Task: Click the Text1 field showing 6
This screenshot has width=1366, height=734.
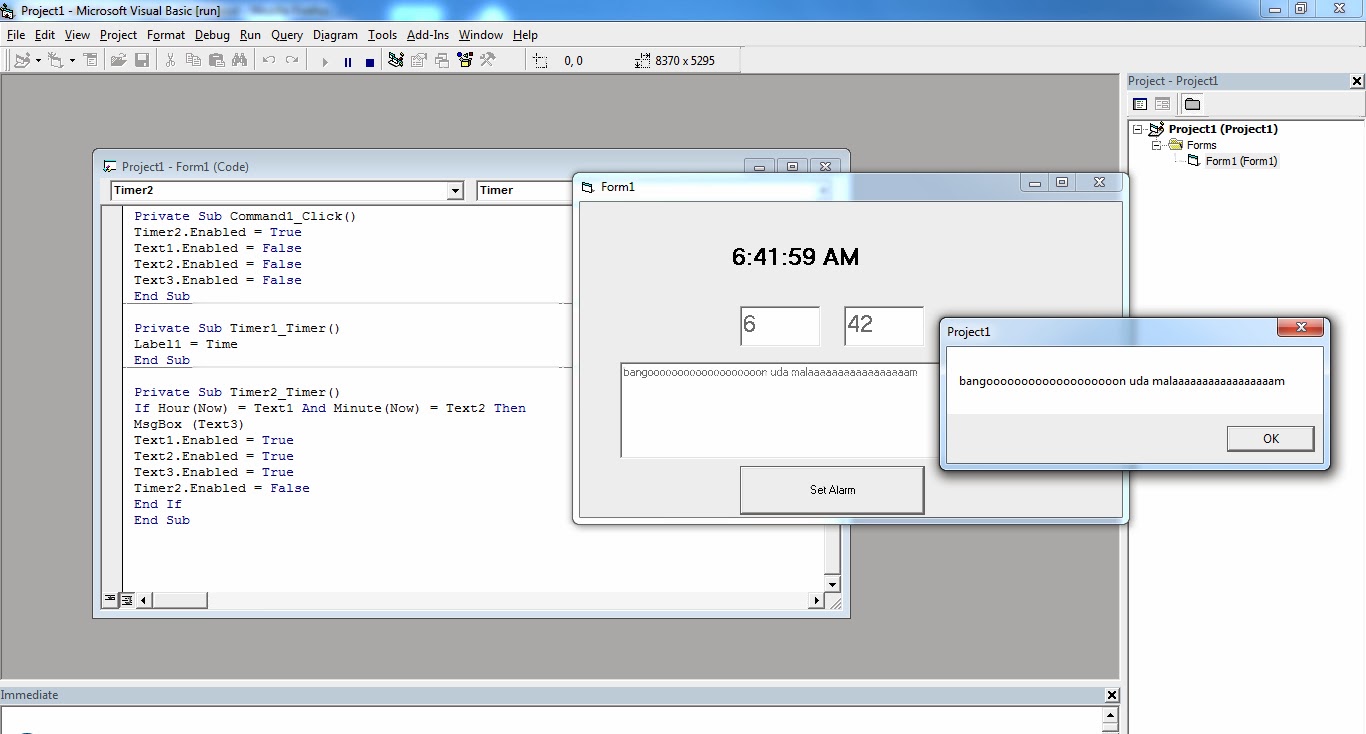Action: click(x=780, y=325)
